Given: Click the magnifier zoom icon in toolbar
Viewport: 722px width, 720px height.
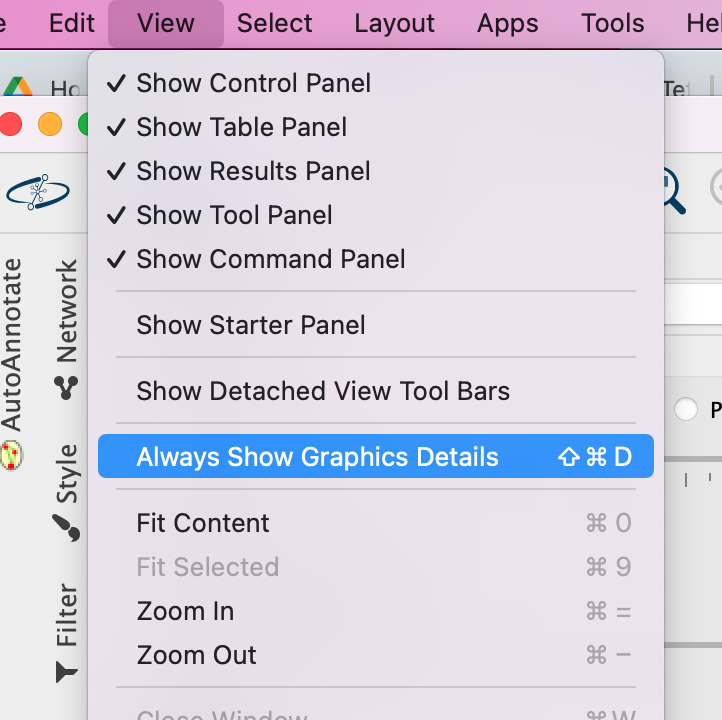Looking at the screenshot, I should (672, 190).
